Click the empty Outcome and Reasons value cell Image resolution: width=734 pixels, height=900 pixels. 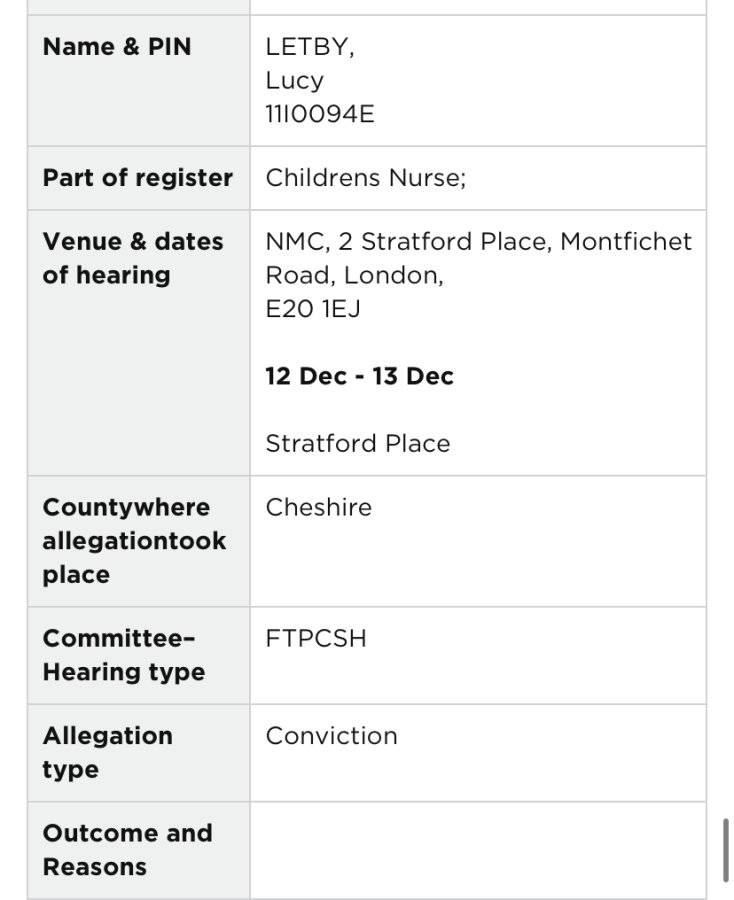point(478,851)
